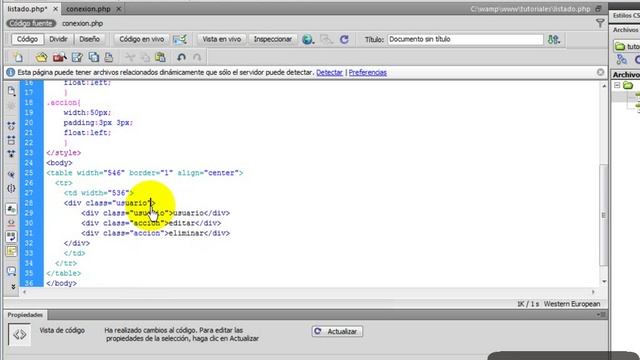The width and height of the screenshot is (640, 360).
Task: Click the Detectar link
Action: pos(329,72)
